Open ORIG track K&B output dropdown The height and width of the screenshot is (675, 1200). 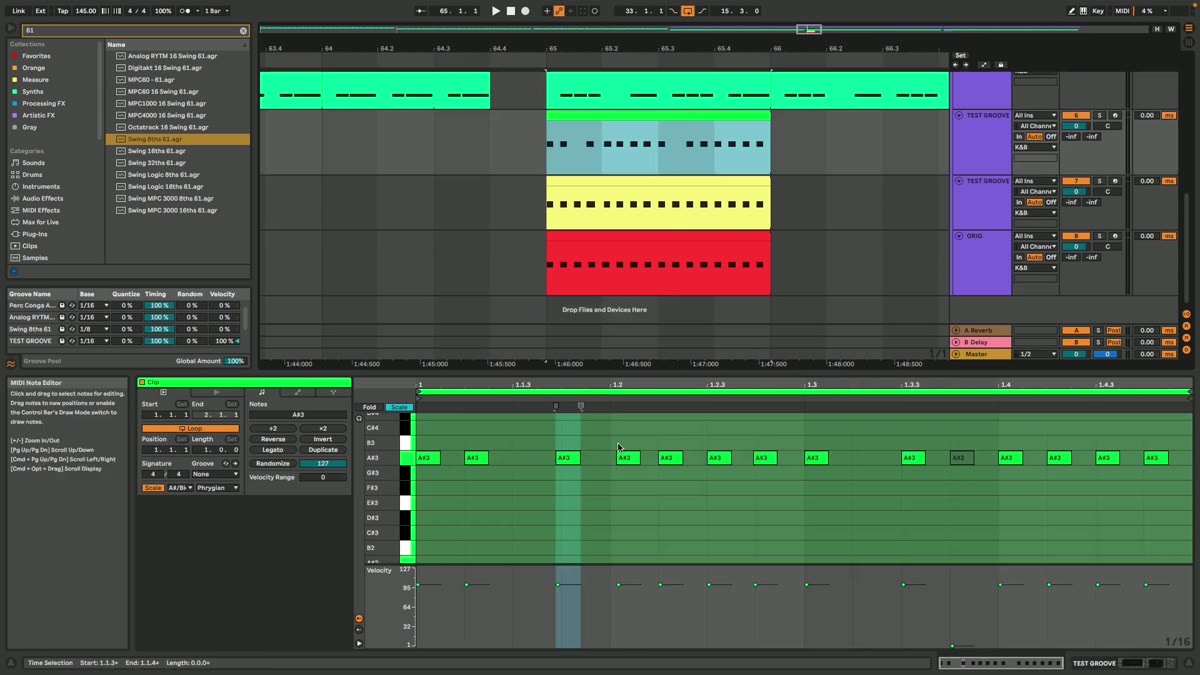1036,267
